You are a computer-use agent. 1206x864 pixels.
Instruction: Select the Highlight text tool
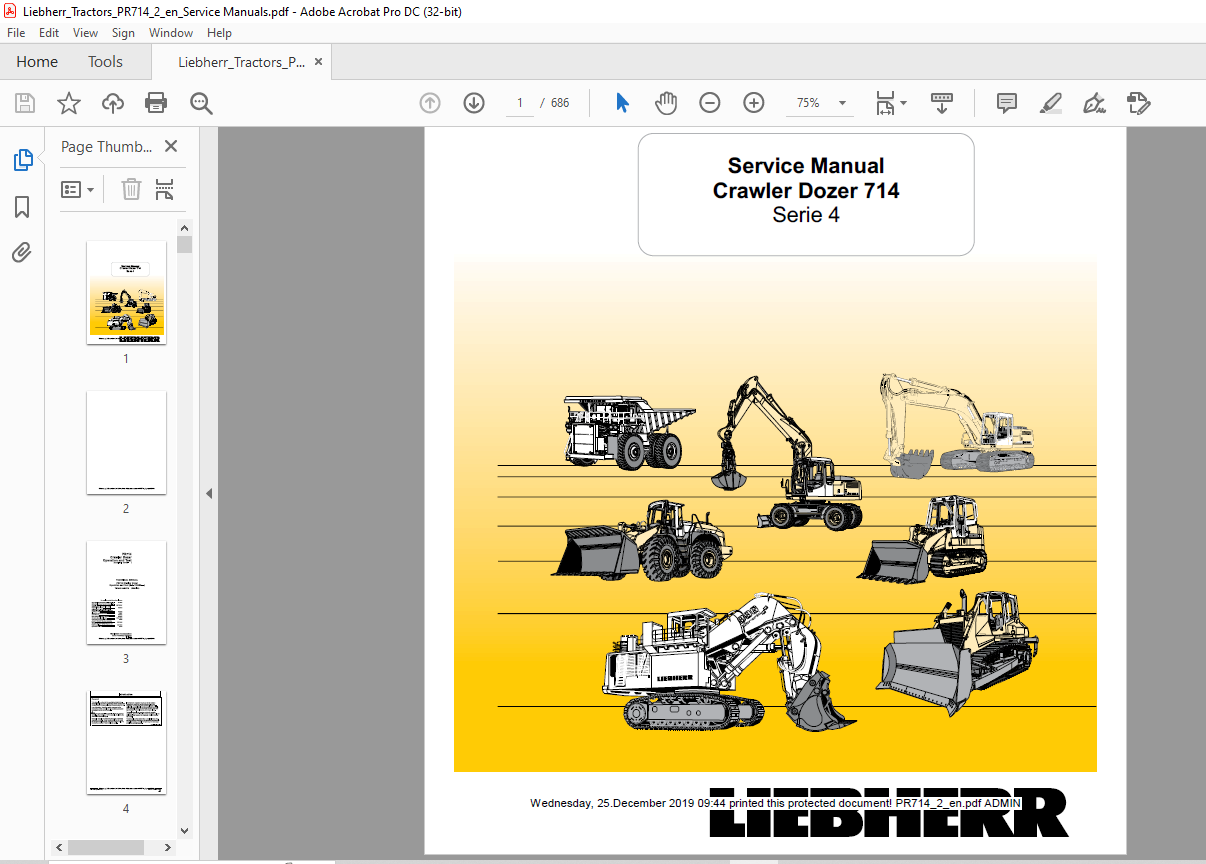[x=1050, y=103]
